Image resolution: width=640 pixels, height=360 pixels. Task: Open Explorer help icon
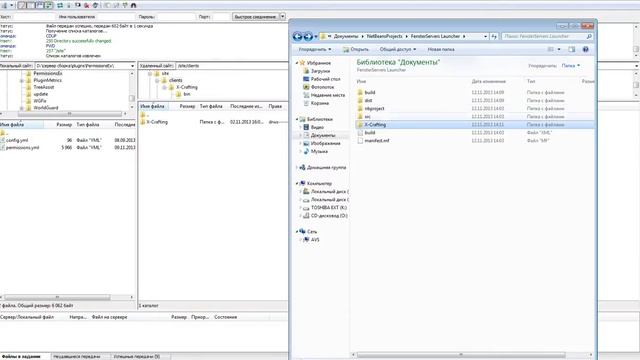pyautogui.click(x=586, y=49)
